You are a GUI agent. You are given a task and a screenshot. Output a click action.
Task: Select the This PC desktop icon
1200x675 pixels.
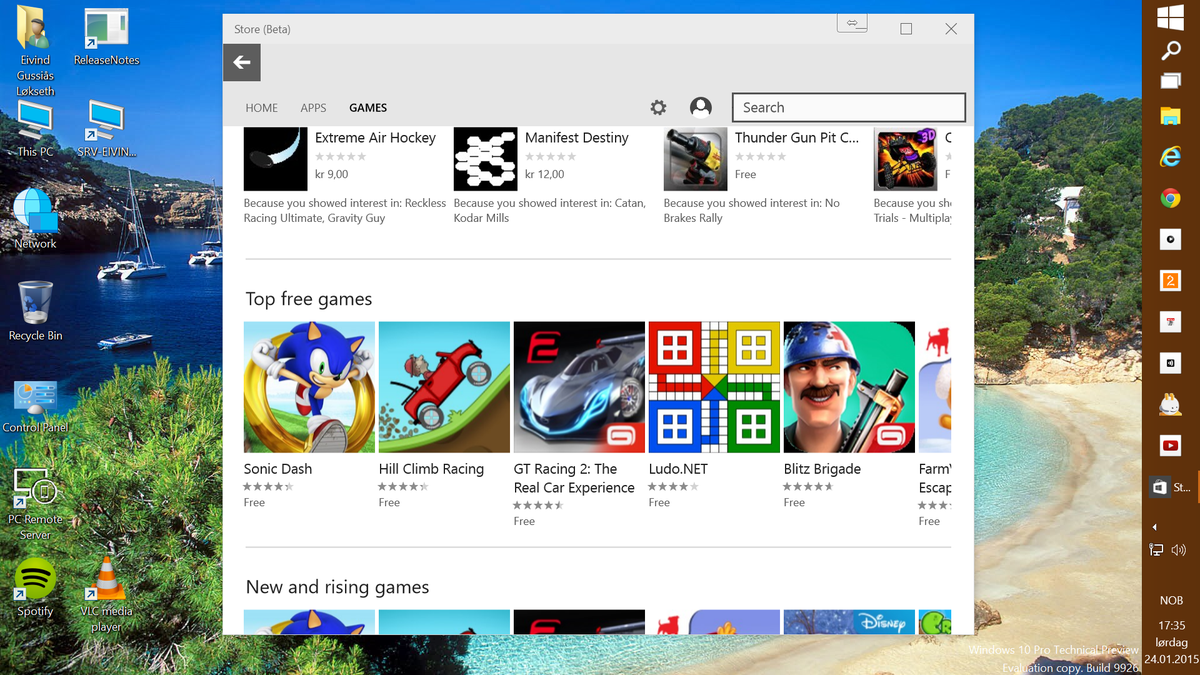pos(35,128)
